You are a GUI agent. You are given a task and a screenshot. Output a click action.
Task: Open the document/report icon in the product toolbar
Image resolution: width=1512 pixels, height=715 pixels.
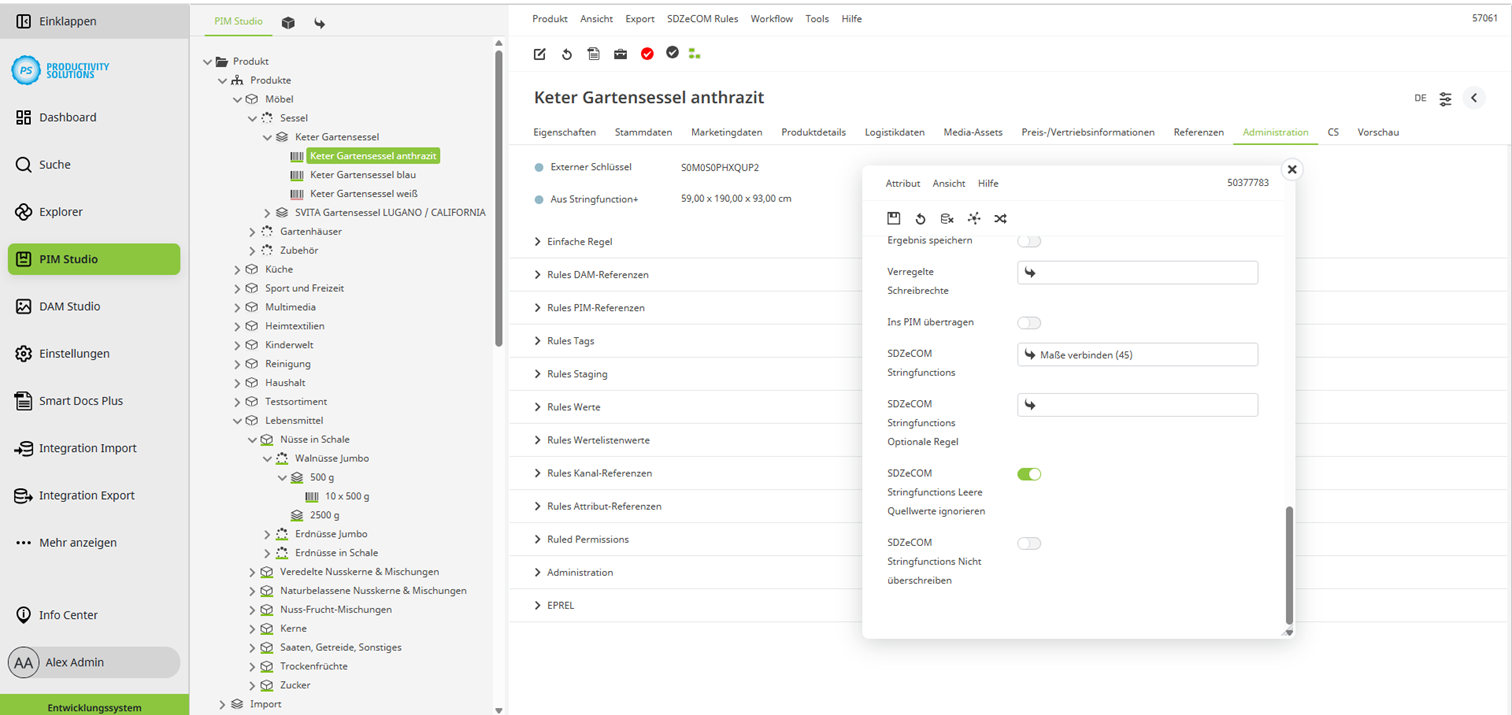click(x=594, y=54)
